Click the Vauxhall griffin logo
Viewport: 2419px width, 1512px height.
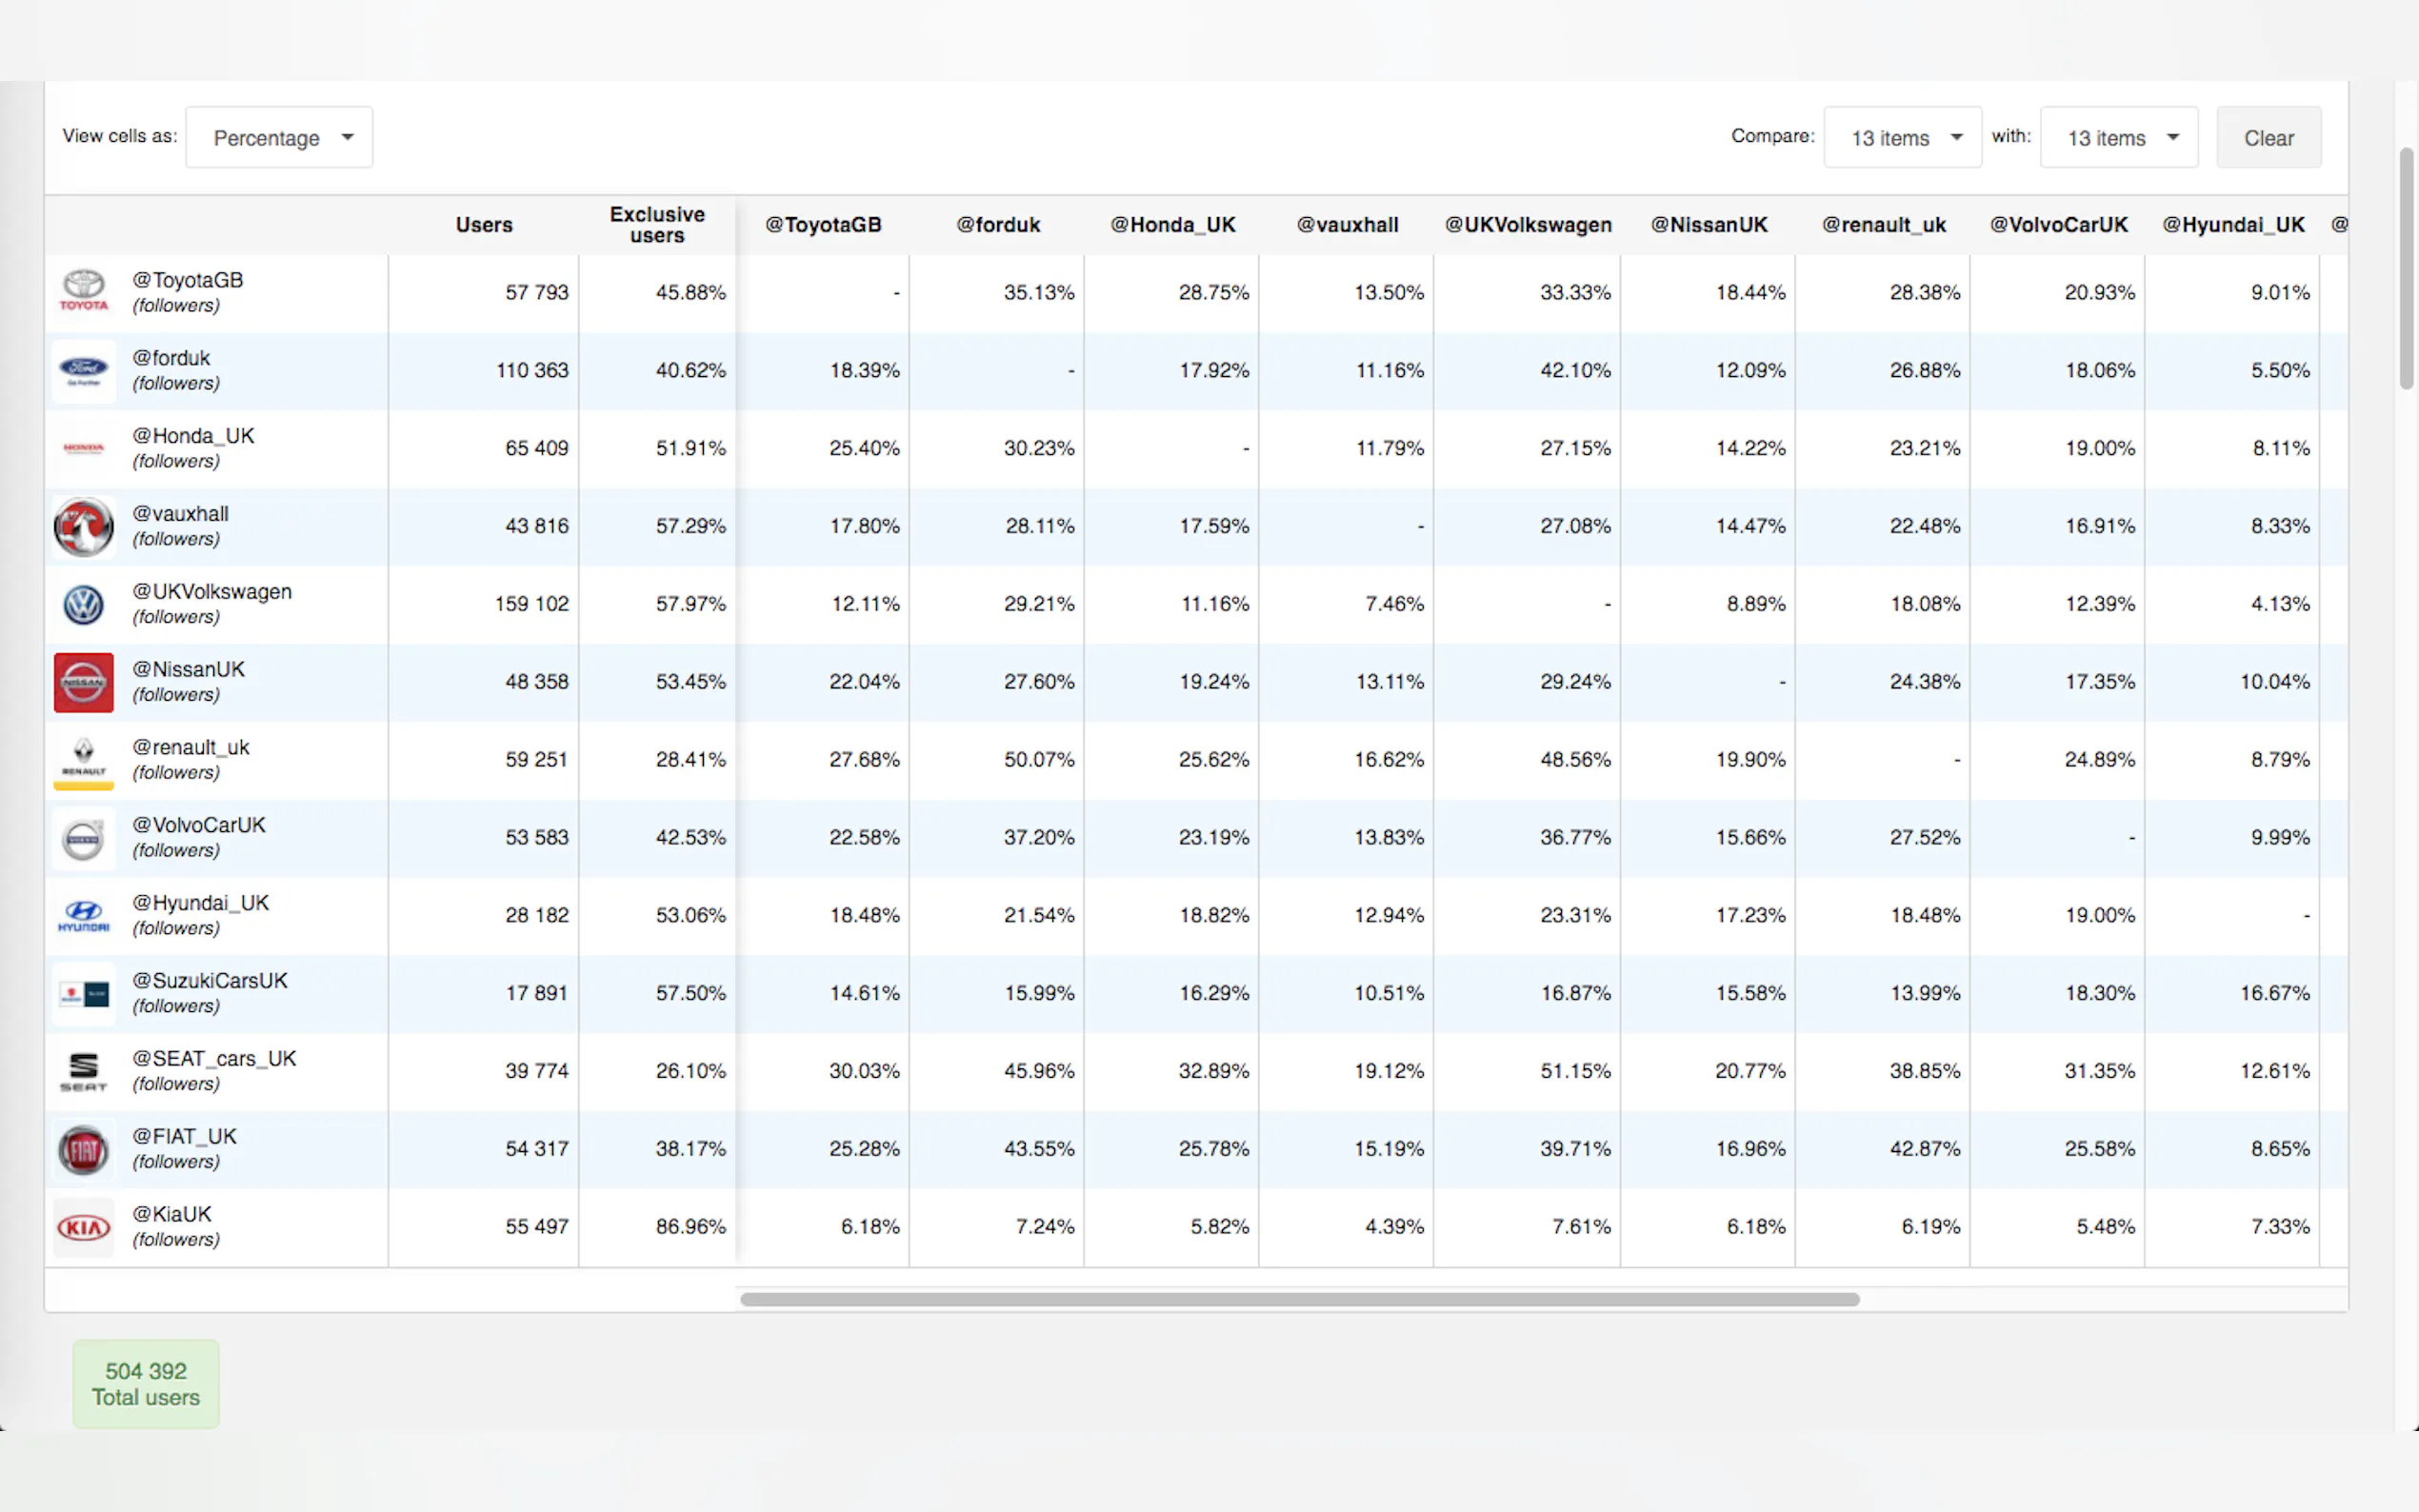click(x=83, y=526)
